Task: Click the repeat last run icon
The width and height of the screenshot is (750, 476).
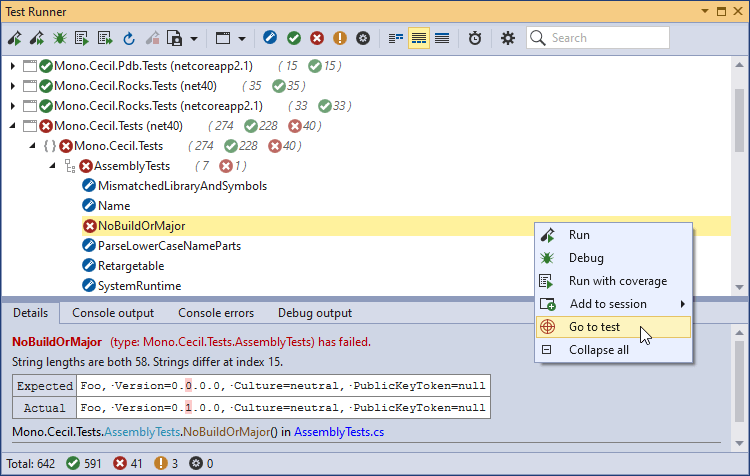Action: [x=128, y=38]
